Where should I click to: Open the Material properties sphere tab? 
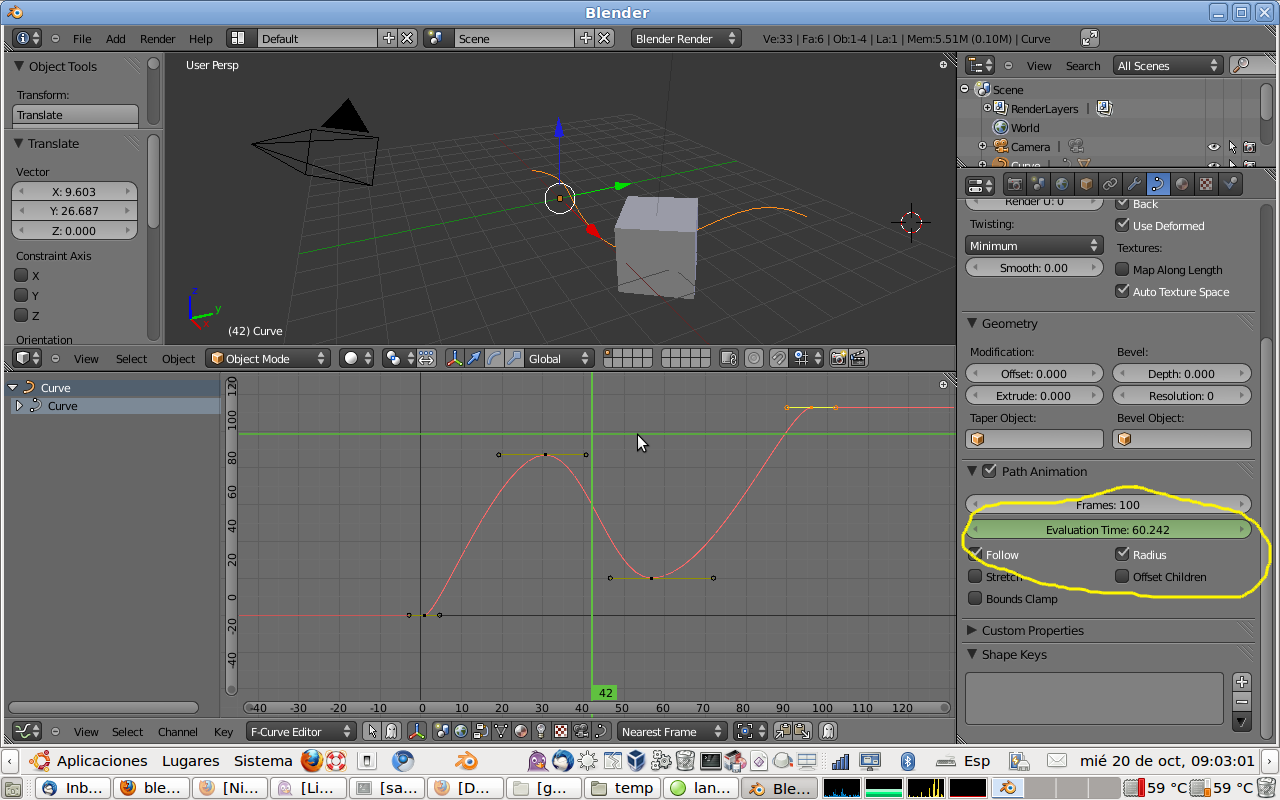(1182, 184)
